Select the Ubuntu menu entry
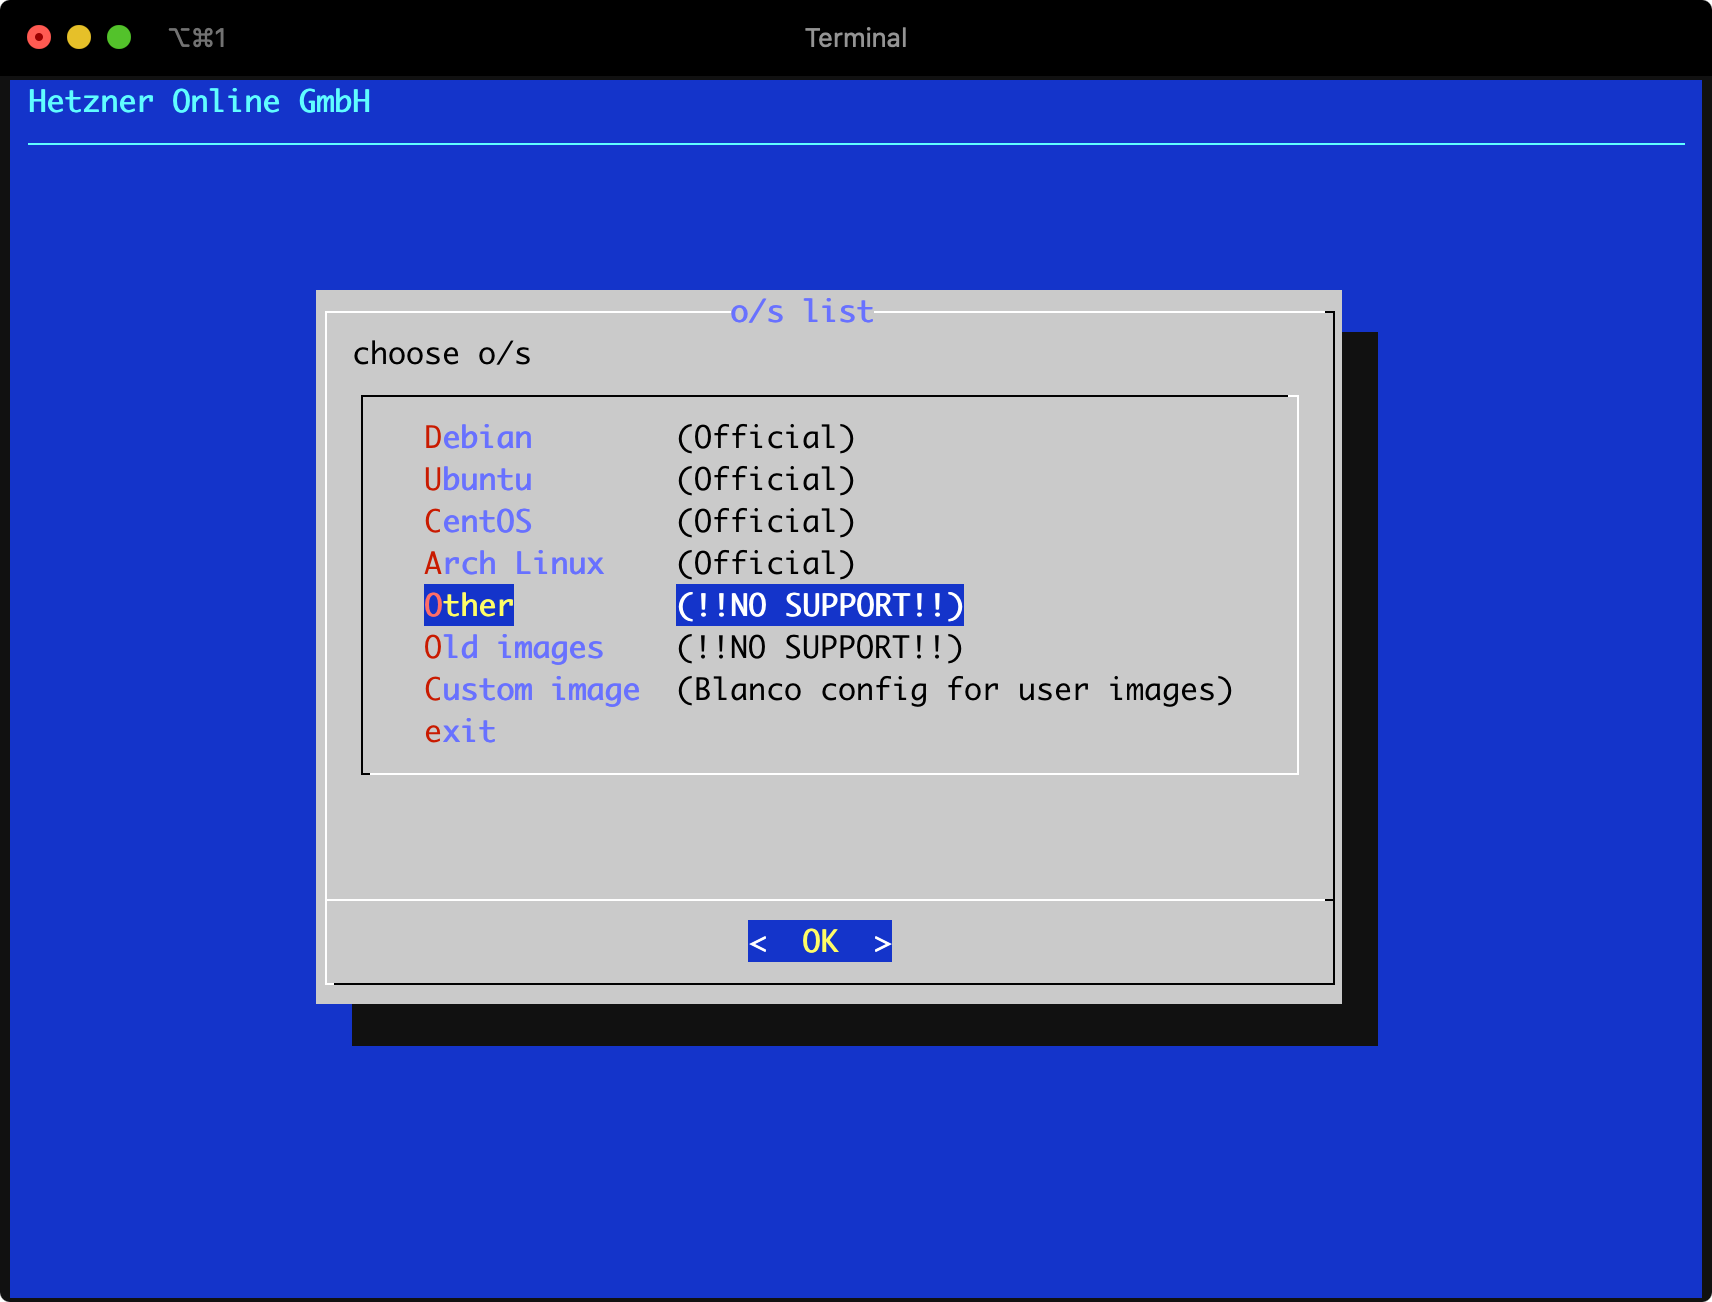Screen dimensions: 1712x1302 [478, 479]
